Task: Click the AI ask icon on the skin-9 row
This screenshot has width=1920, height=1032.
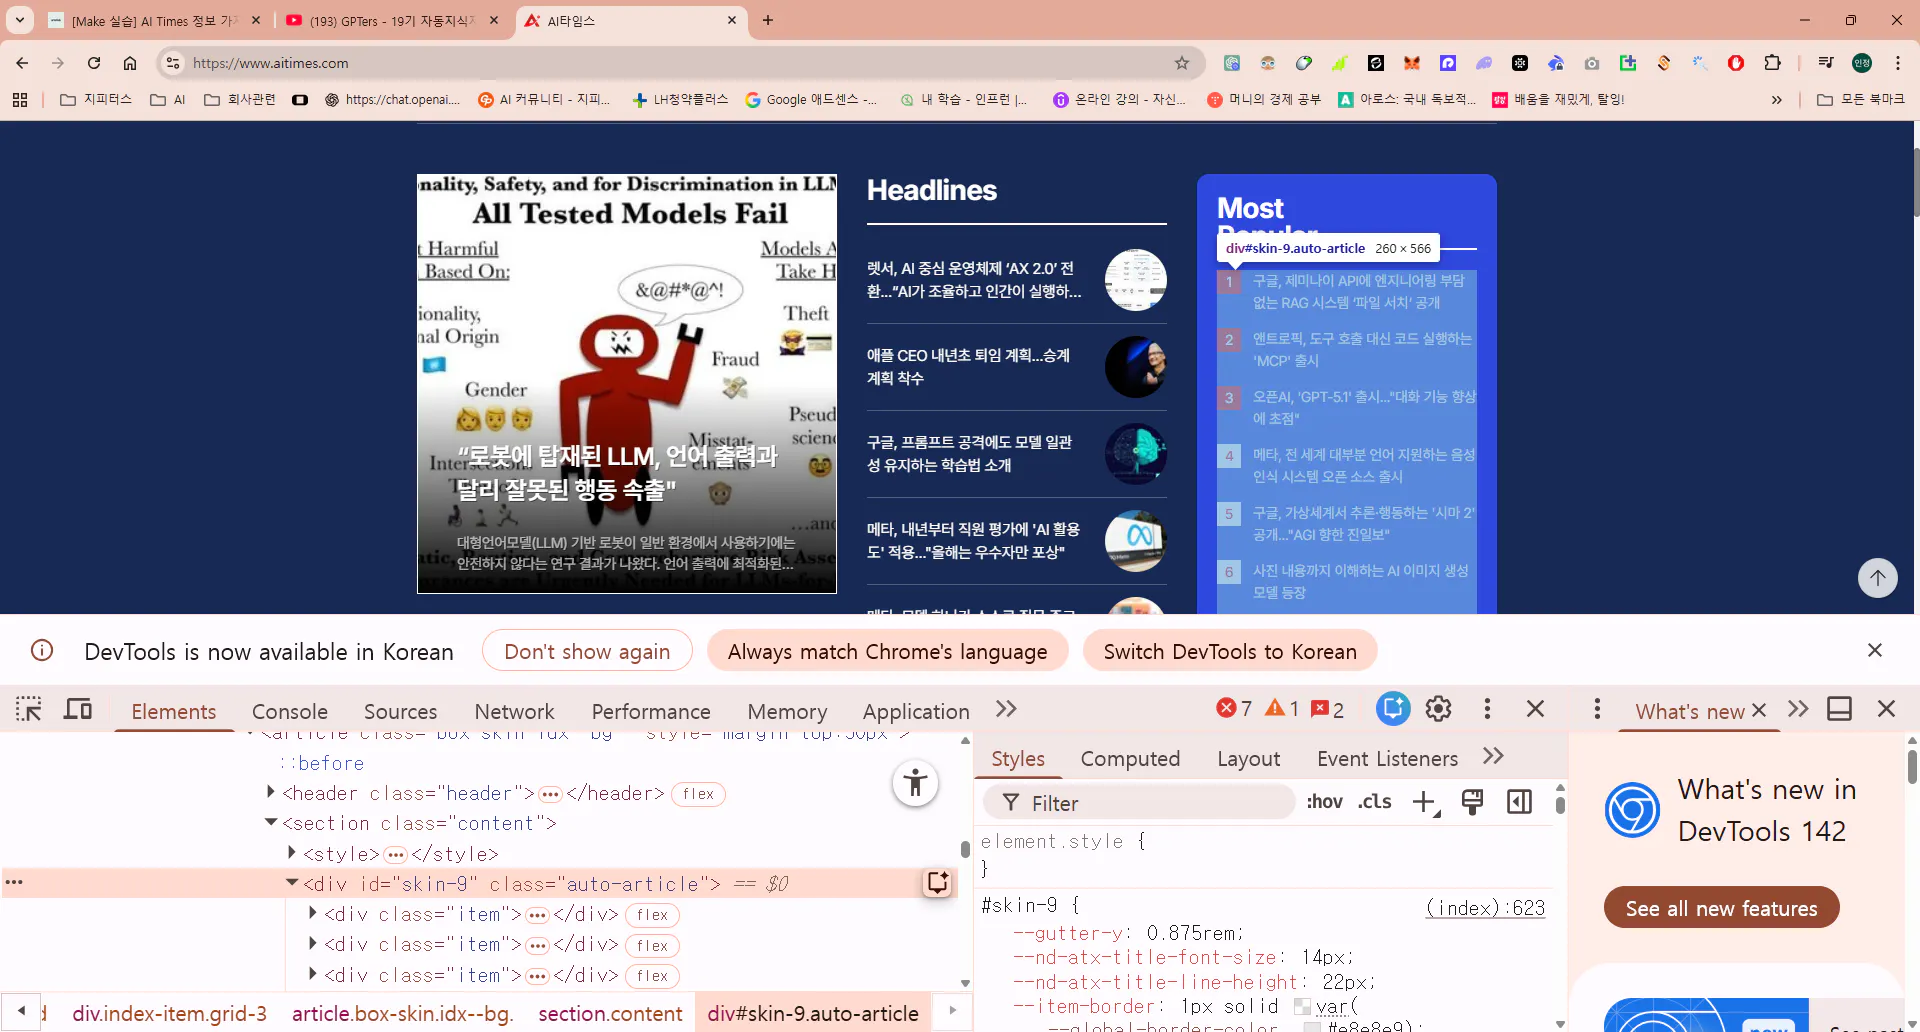Action: pos(937,882)
